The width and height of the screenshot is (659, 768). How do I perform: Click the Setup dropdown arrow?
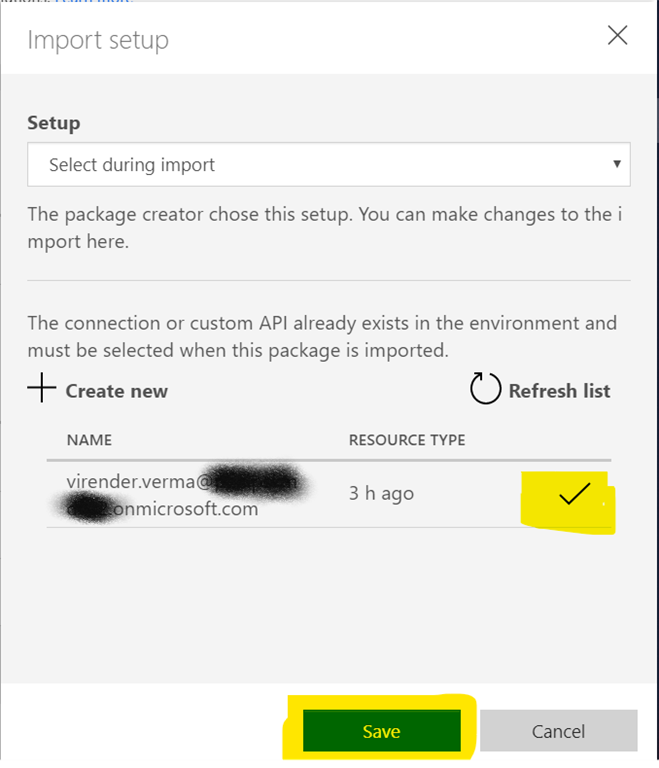tap(617, 164)
